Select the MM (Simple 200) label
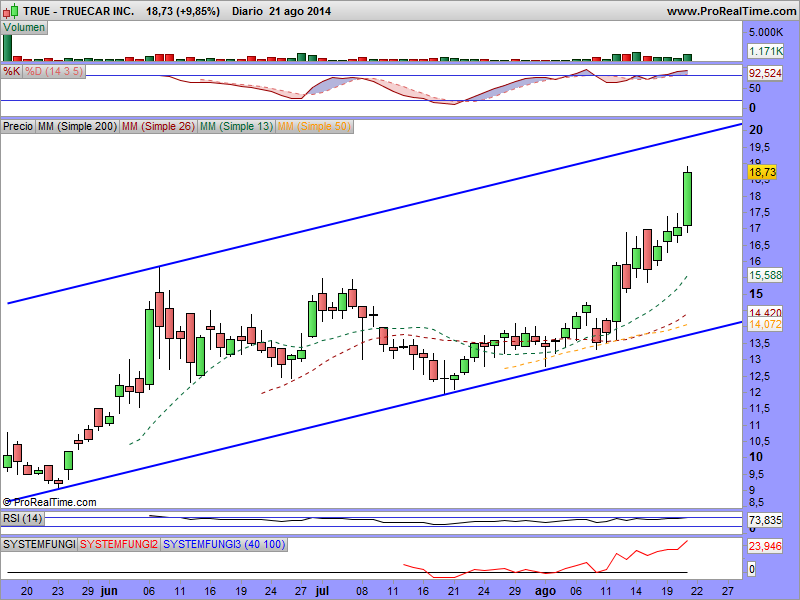Screen dimensions: 800x600 click(x=77, y=126)
